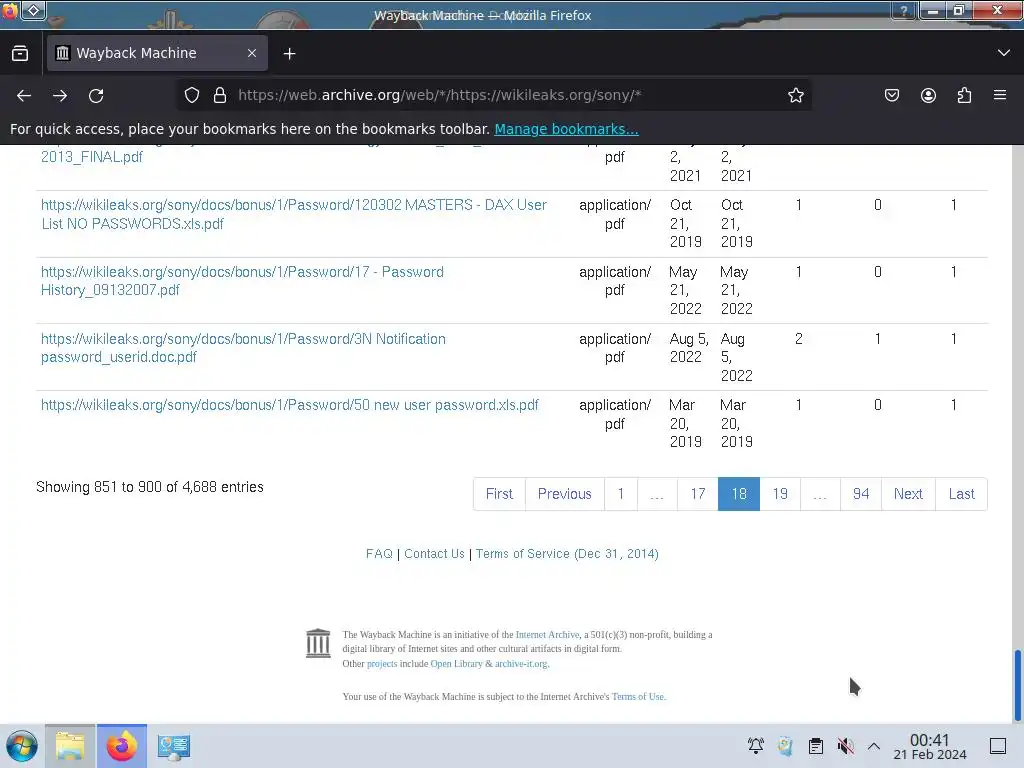
Task: Open the Internet Archive text link
Action: [x=547, y=635]
